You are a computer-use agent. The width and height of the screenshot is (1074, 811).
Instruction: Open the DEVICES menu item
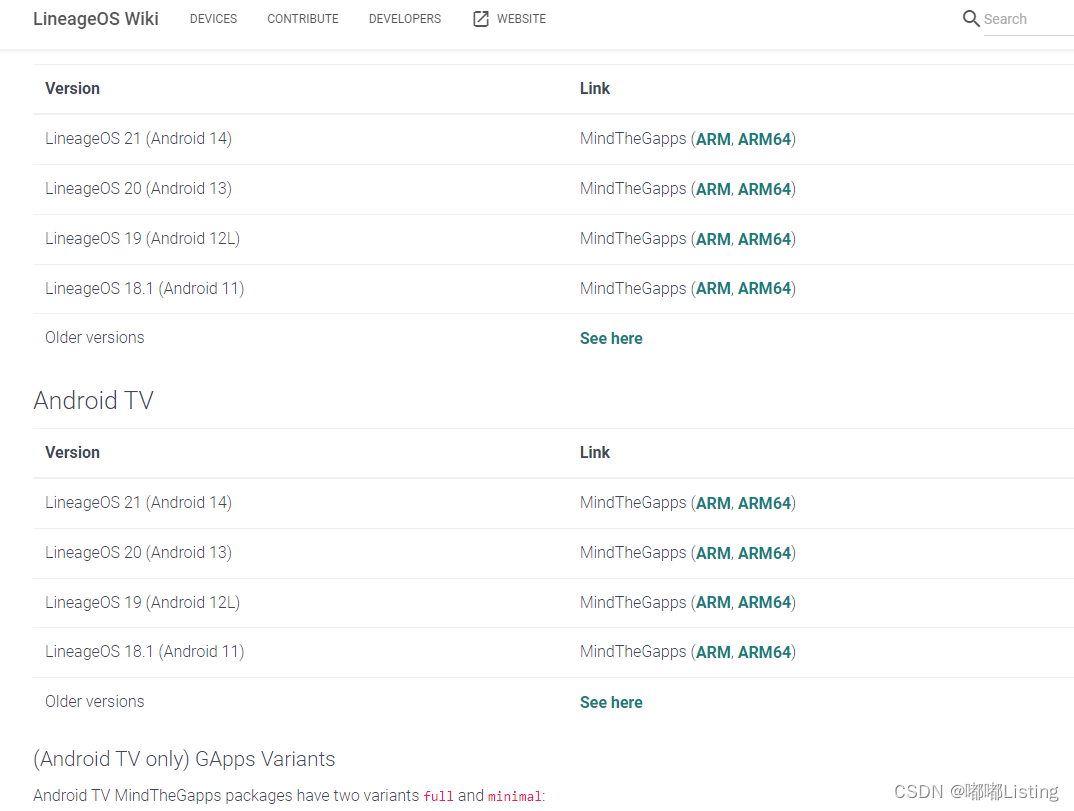click(x=214, y=19)
